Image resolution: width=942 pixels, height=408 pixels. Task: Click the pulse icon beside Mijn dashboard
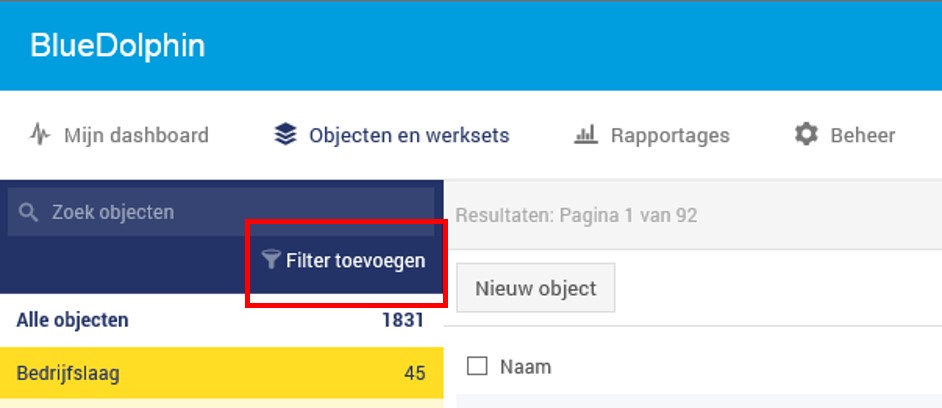point(40,135)
